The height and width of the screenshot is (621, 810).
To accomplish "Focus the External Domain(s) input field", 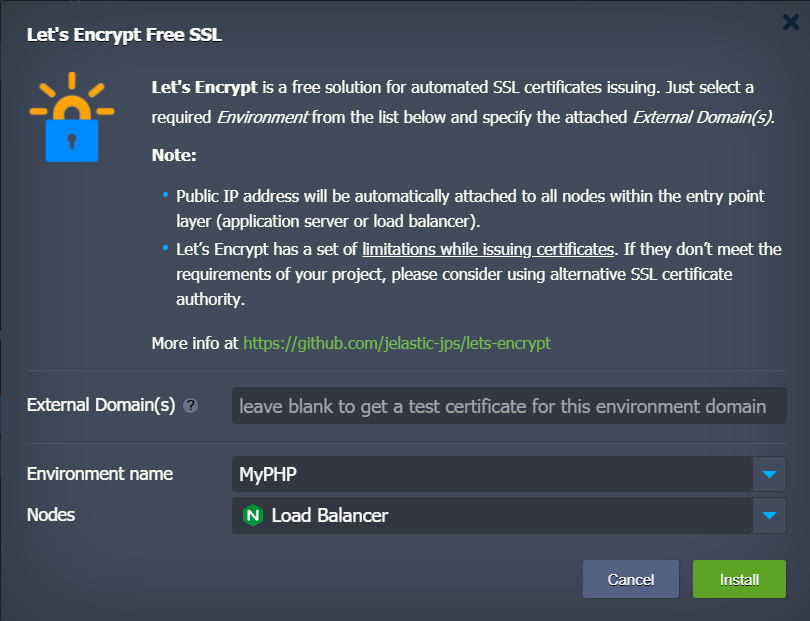I will point(509,406).
